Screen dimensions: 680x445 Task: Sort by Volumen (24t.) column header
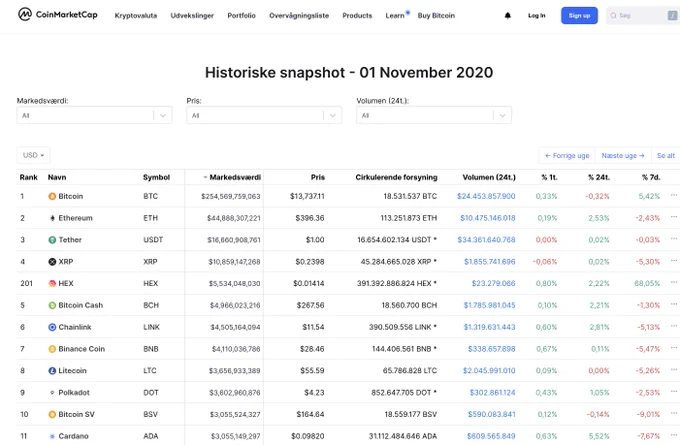(489, 177)
